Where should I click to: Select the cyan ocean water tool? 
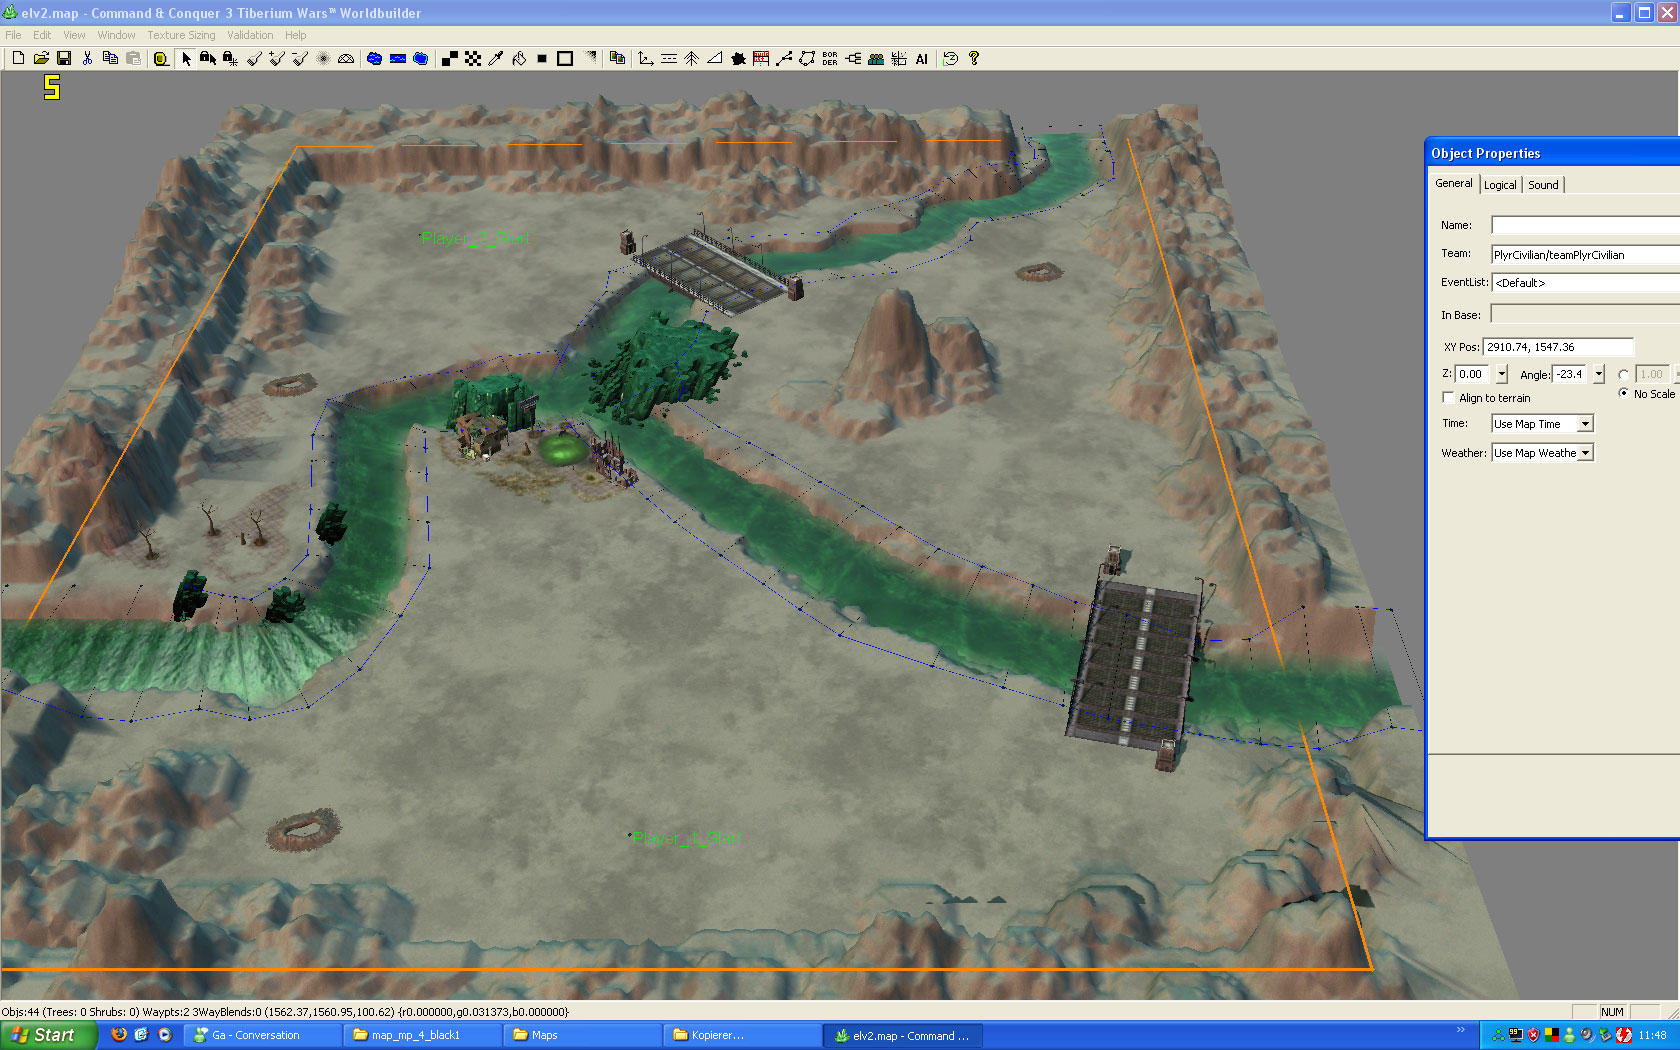point(420,58)
